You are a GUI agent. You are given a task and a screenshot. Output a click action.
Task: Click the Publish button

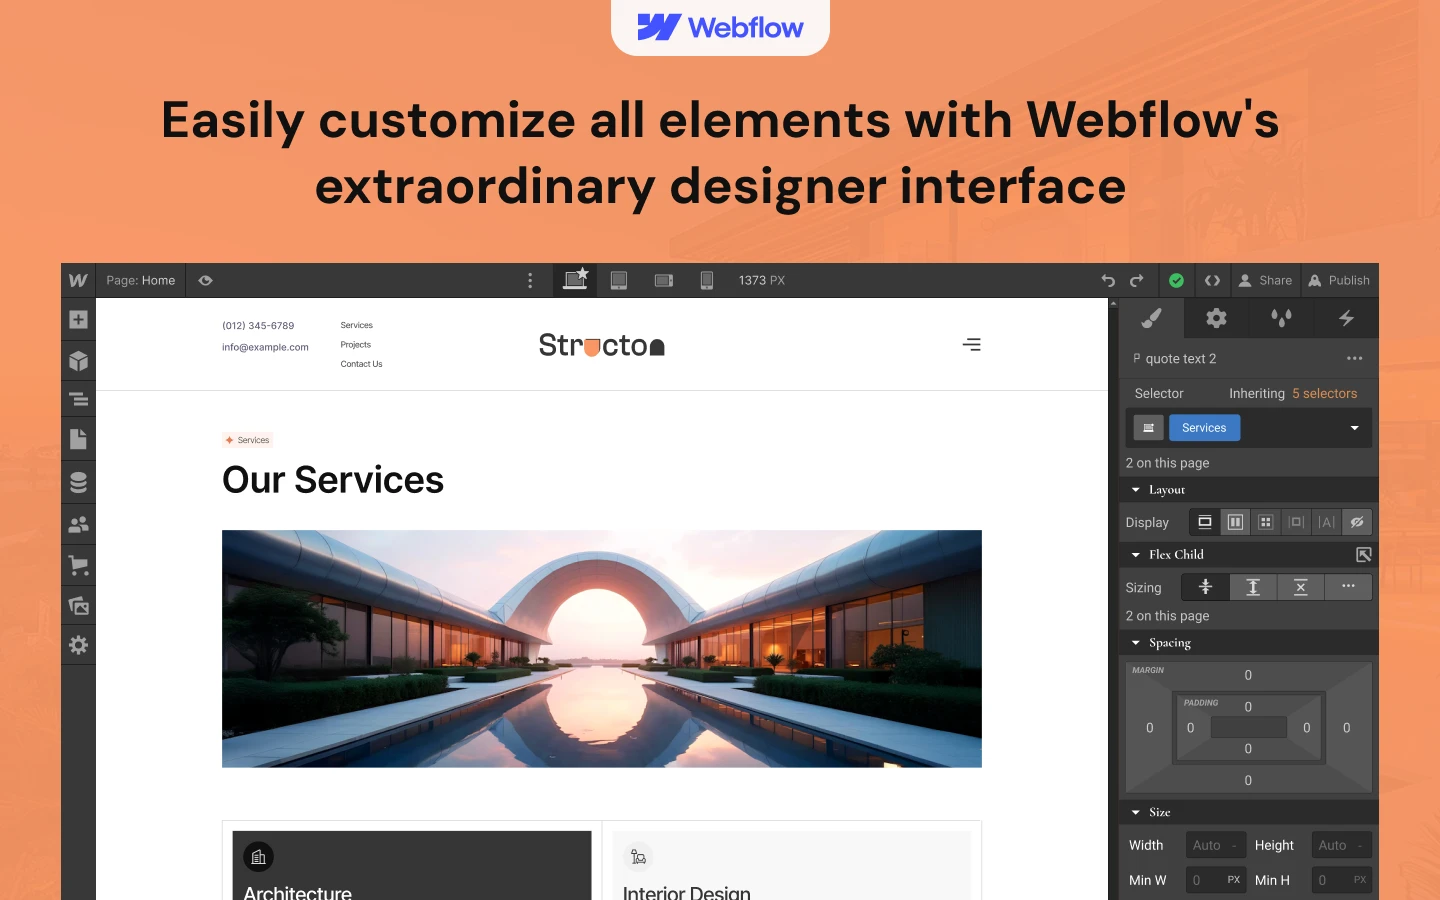pyautogui.click(x=1339, y=281)
